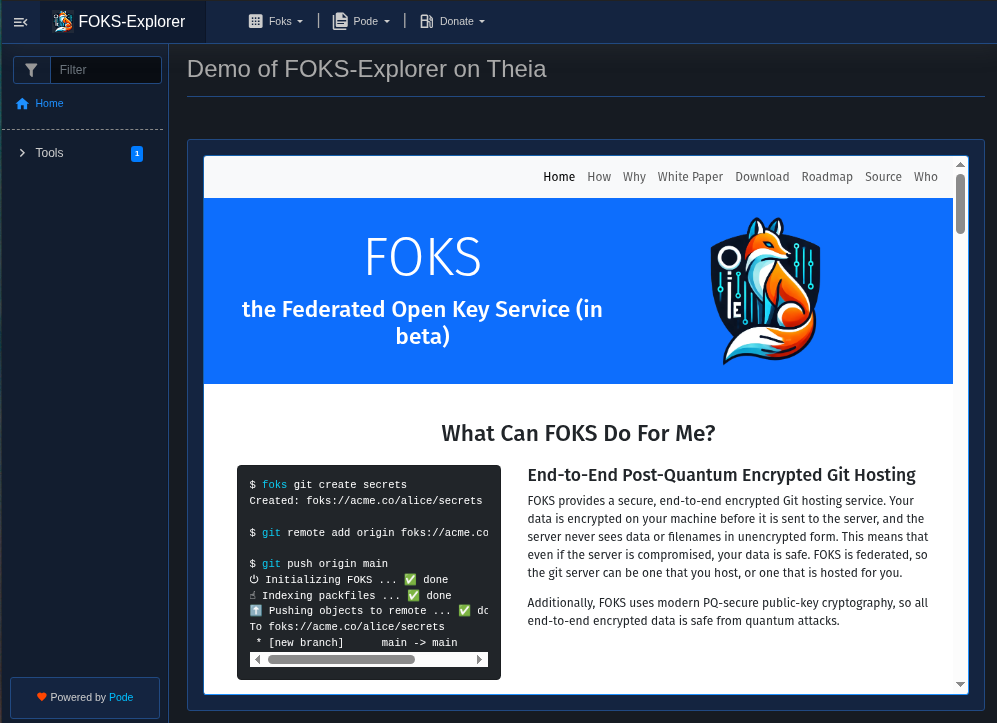
Task: Open the Donate dropdown menu
Action: point(452,21)
